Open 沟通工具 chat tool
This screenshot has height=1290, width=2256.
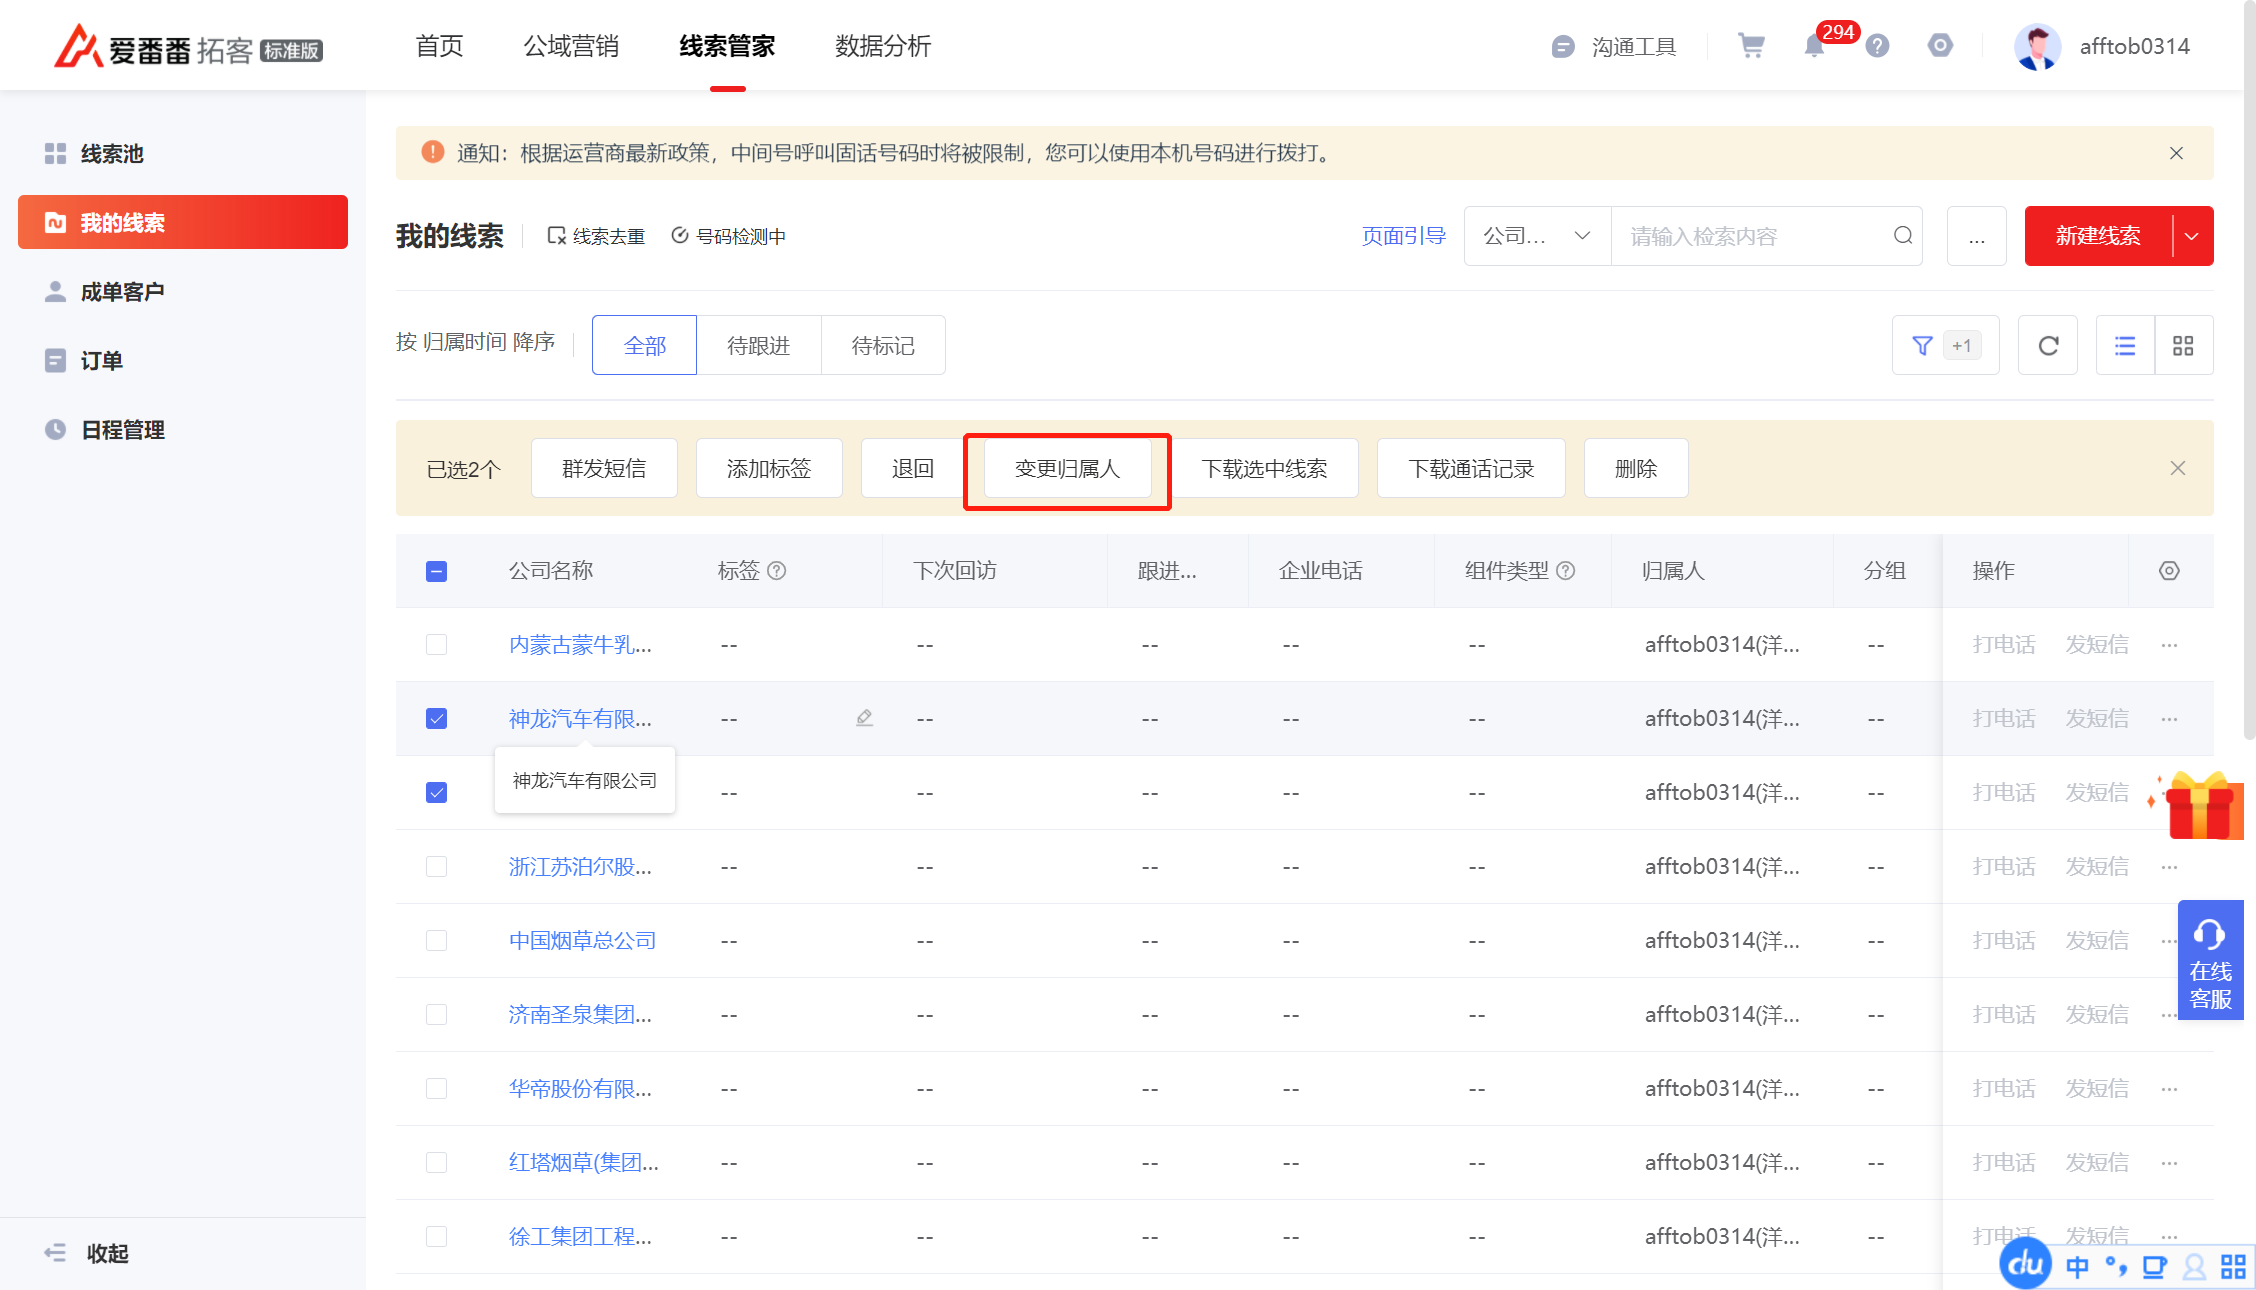(x=1614, y=46)
